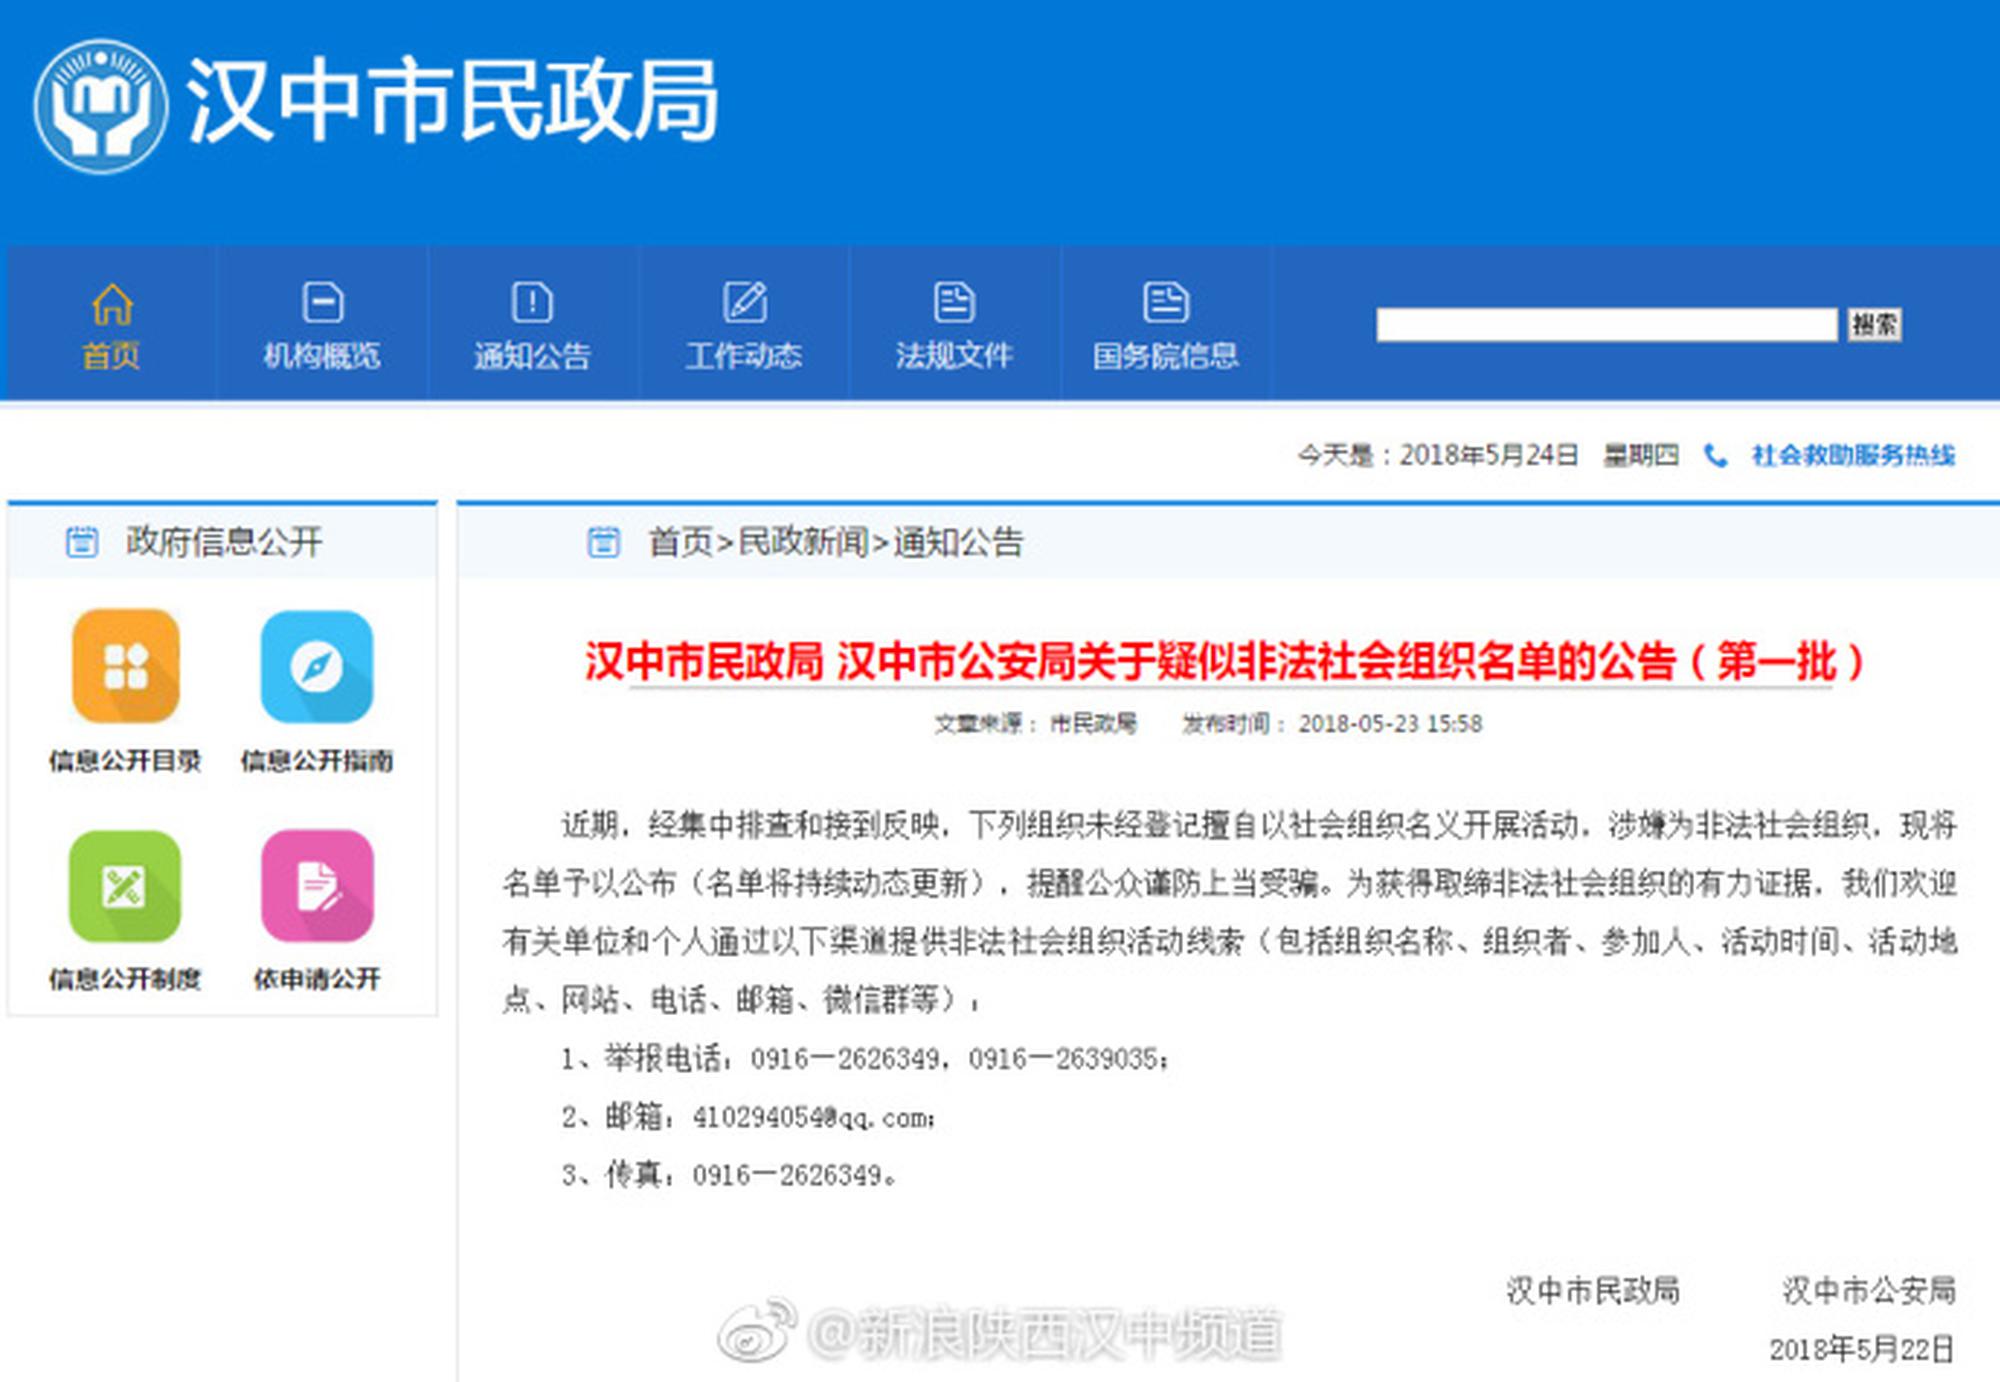Screen dimensions: 2000x1382
Task: Open the orange 信息公开目录 icon
Action: (126, 666)
